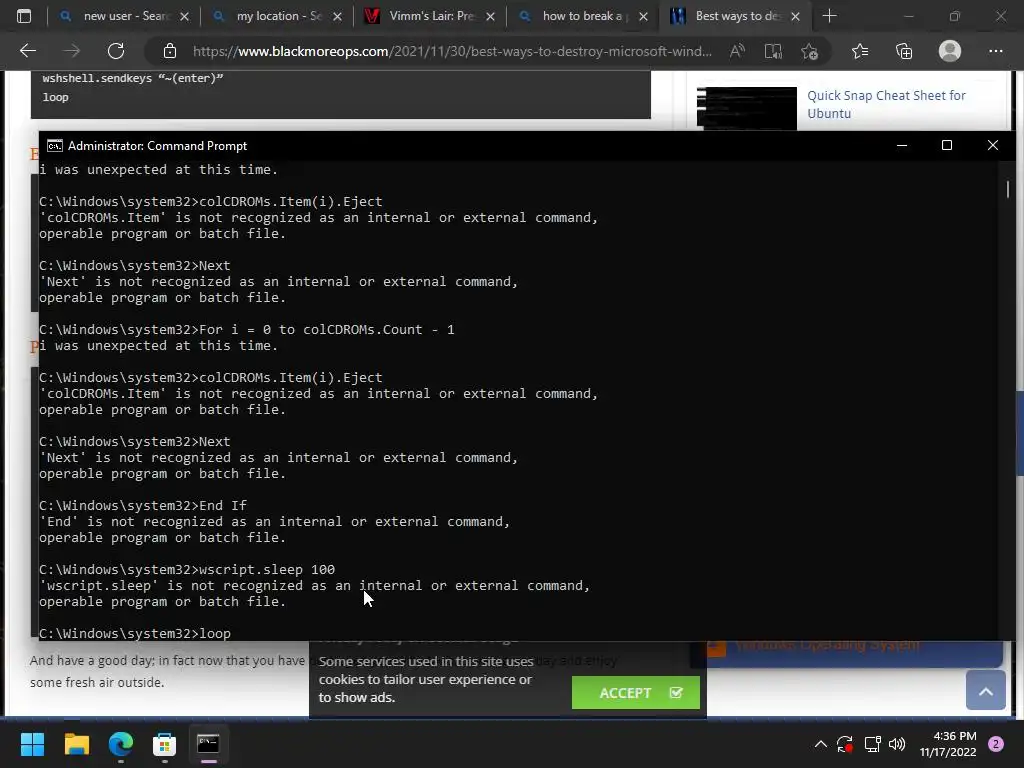This screenshot has width=1024, height=768.
Task: Click the scroll-to-top arrow button
Action: (985, 691)
